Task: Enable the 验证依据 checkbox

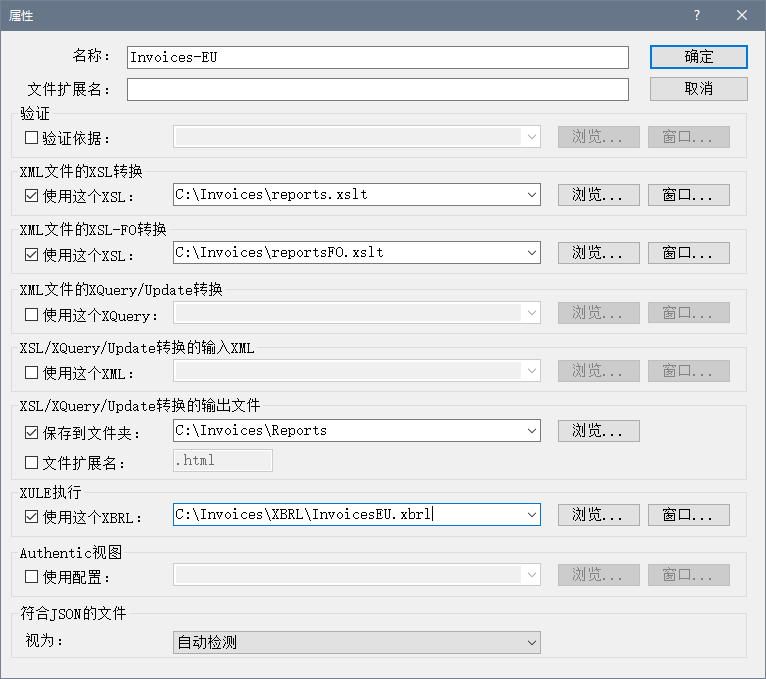Action: pyautogui.click(x=31, y=138)
